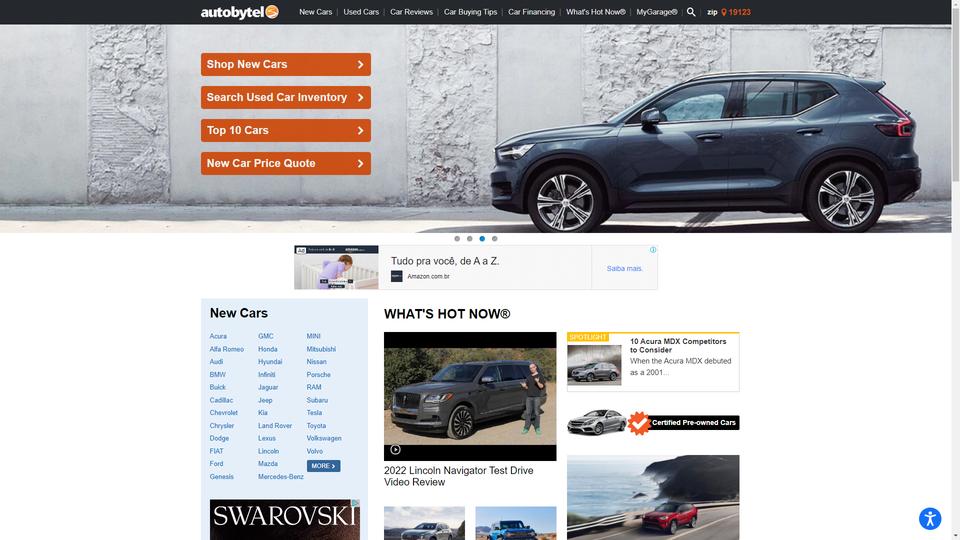960x540 pixels.
Task: Select Volvo brand link
Action: (x=315, y=451)
